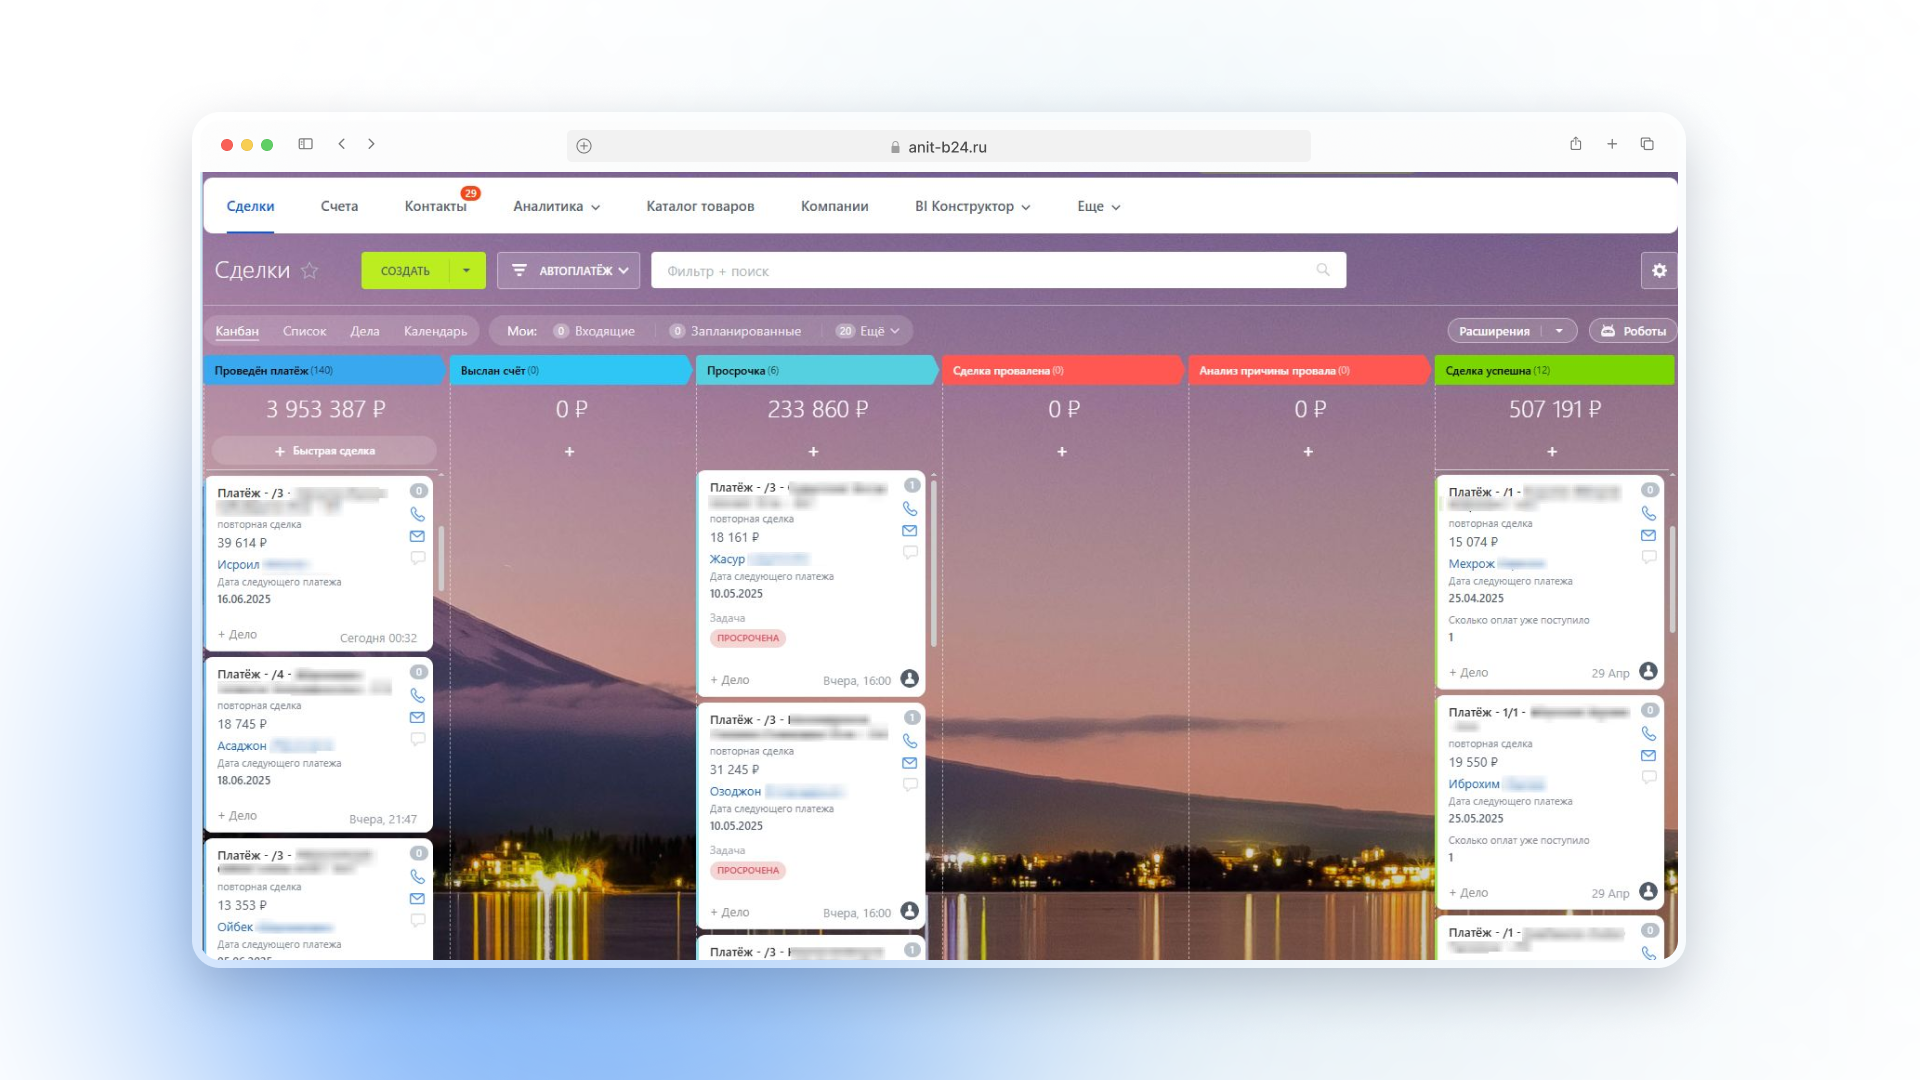
Task: Click the search magnifier in the filter field
Action: coord(1323,271)
